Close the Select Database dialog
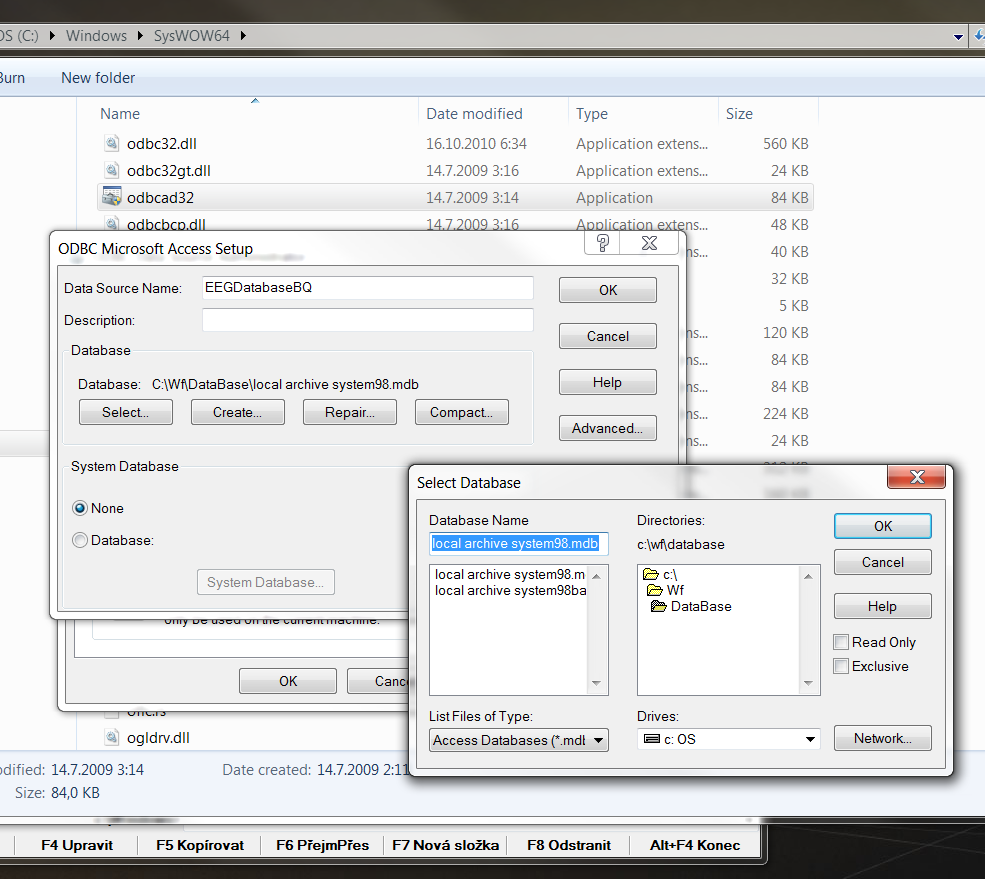Viewport: 985px width, 879px height. pyautogui.click(x=917, y=477)
